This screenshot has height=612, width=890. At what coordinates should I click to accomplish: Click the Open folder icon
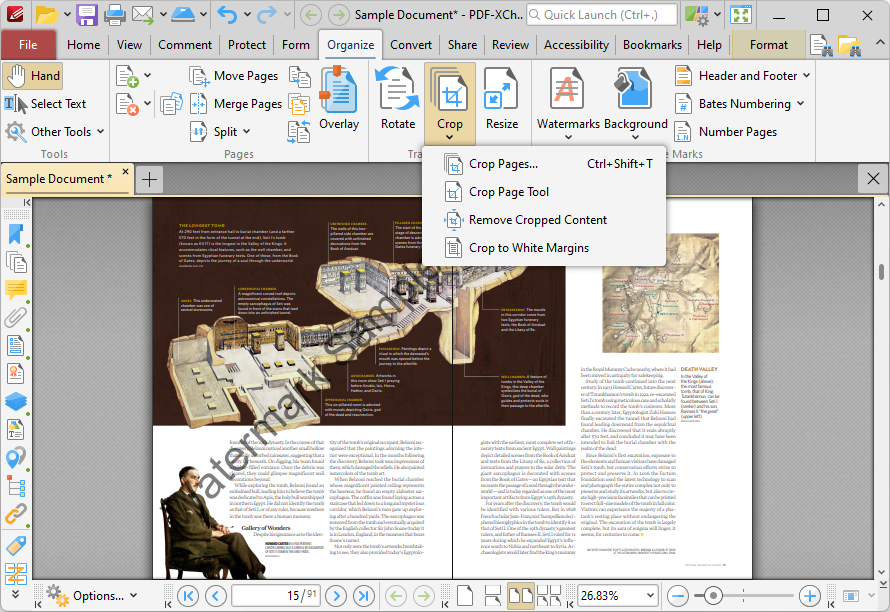pyautogui.click(x=47, y=15)
